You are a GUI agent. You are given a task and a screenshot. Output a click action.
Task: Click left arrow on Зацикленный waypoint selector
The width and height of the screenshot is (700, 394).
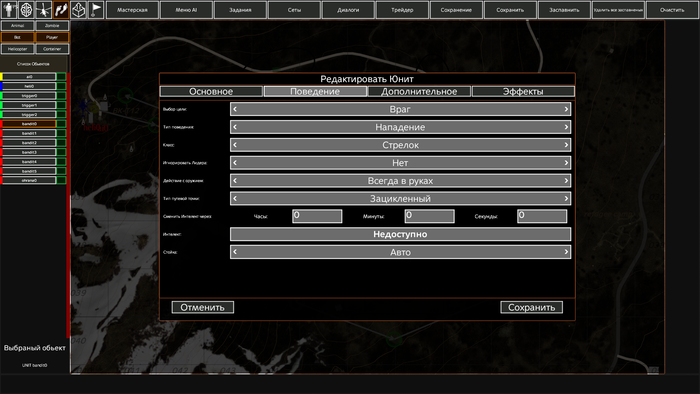click(235, 199)
